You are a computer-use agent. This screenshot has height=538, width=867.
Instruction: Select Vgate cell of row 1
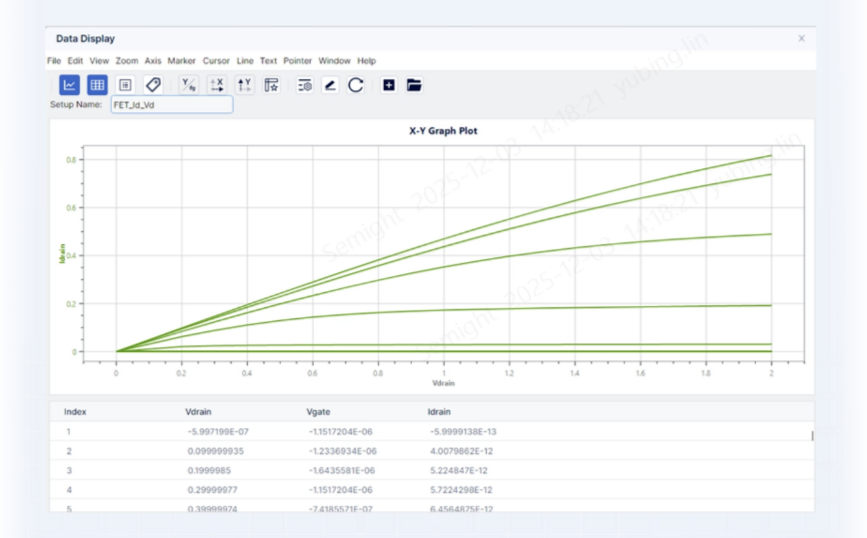tap(340, 432)
